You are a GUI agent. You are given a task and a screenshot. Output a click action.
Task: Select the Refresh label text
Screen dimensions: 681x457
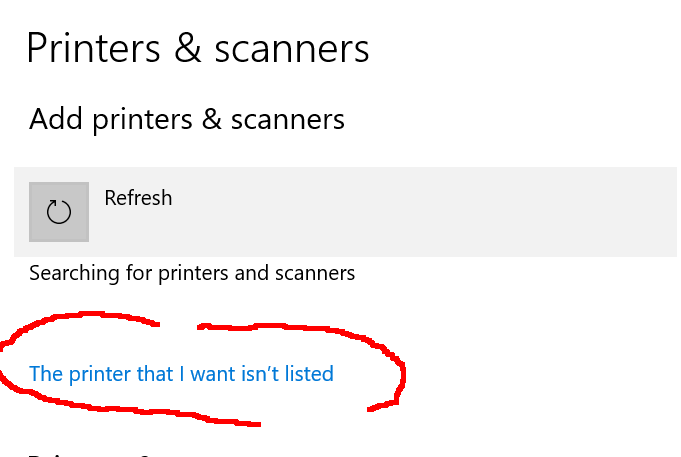click(x=138, y=198)
